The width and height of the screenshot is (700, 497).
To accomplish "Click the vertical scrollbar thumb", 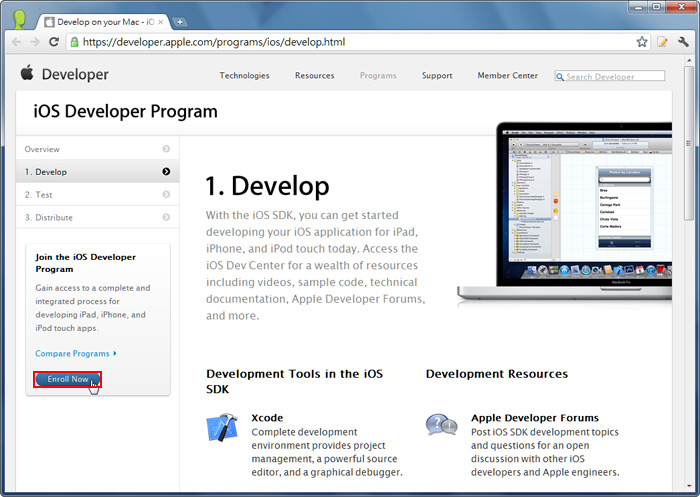I will pyautogui.click(x=688, y=143).
